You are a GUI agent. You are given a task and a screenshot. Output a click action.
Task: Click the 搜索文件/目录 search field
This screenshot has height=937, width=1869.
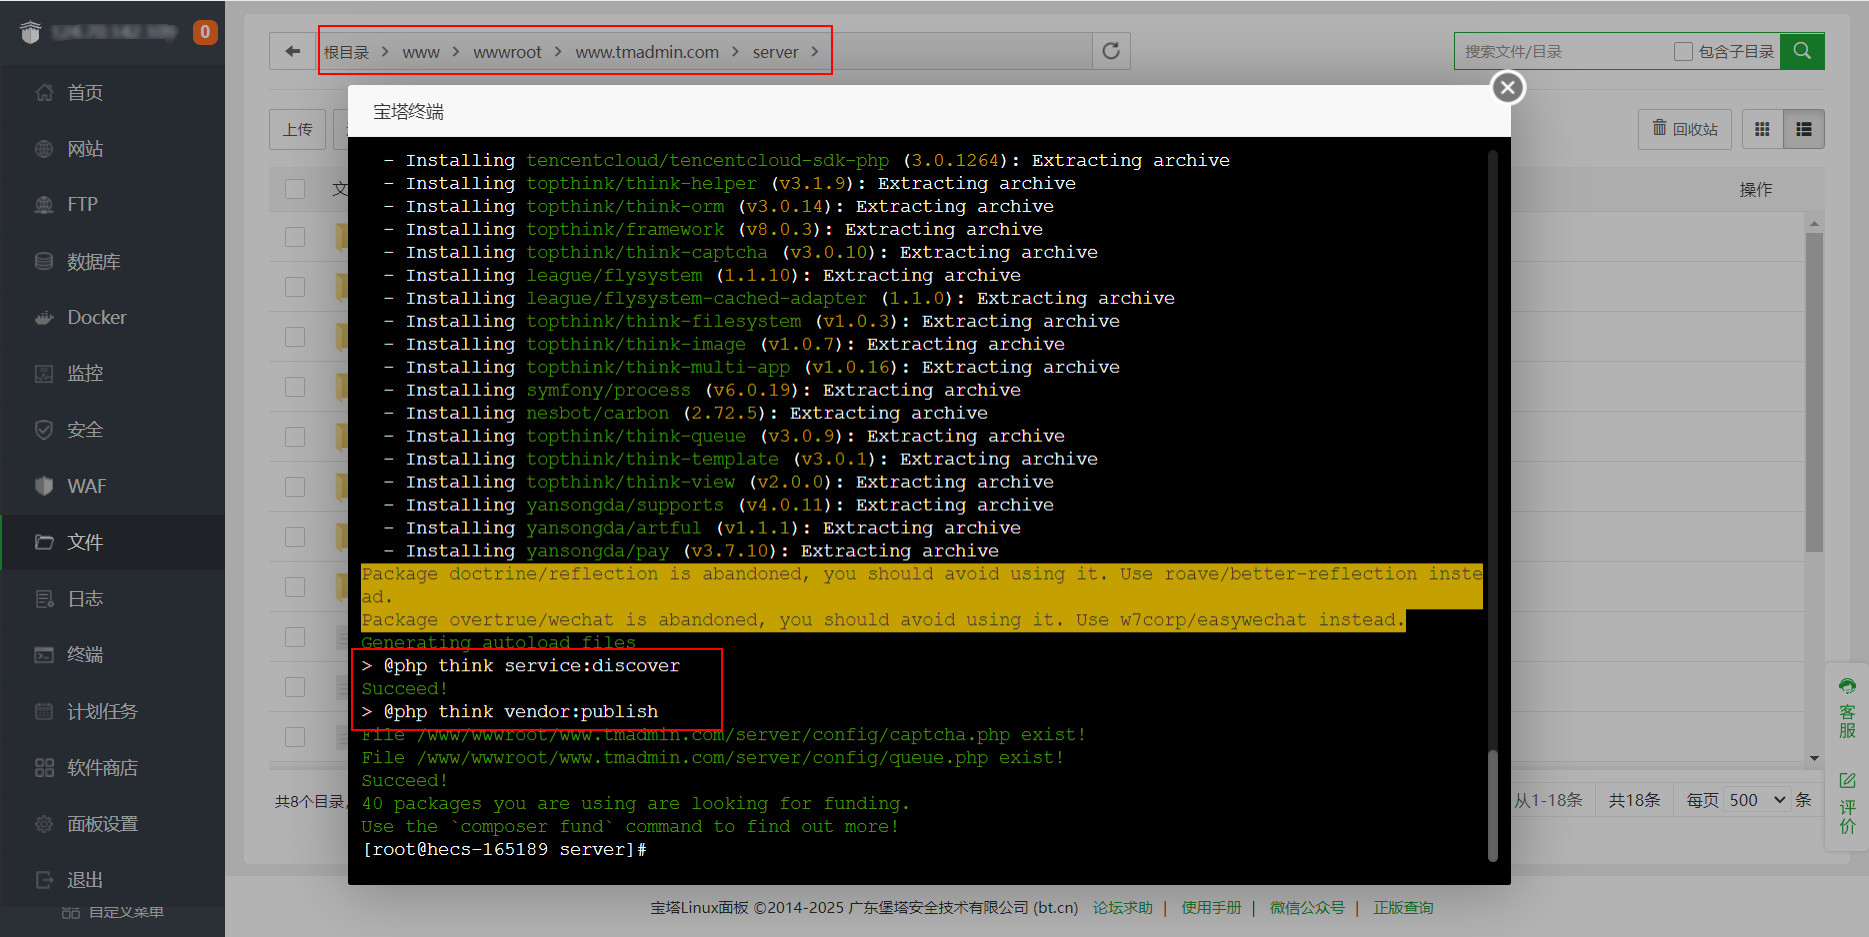tap(1560, 51)
